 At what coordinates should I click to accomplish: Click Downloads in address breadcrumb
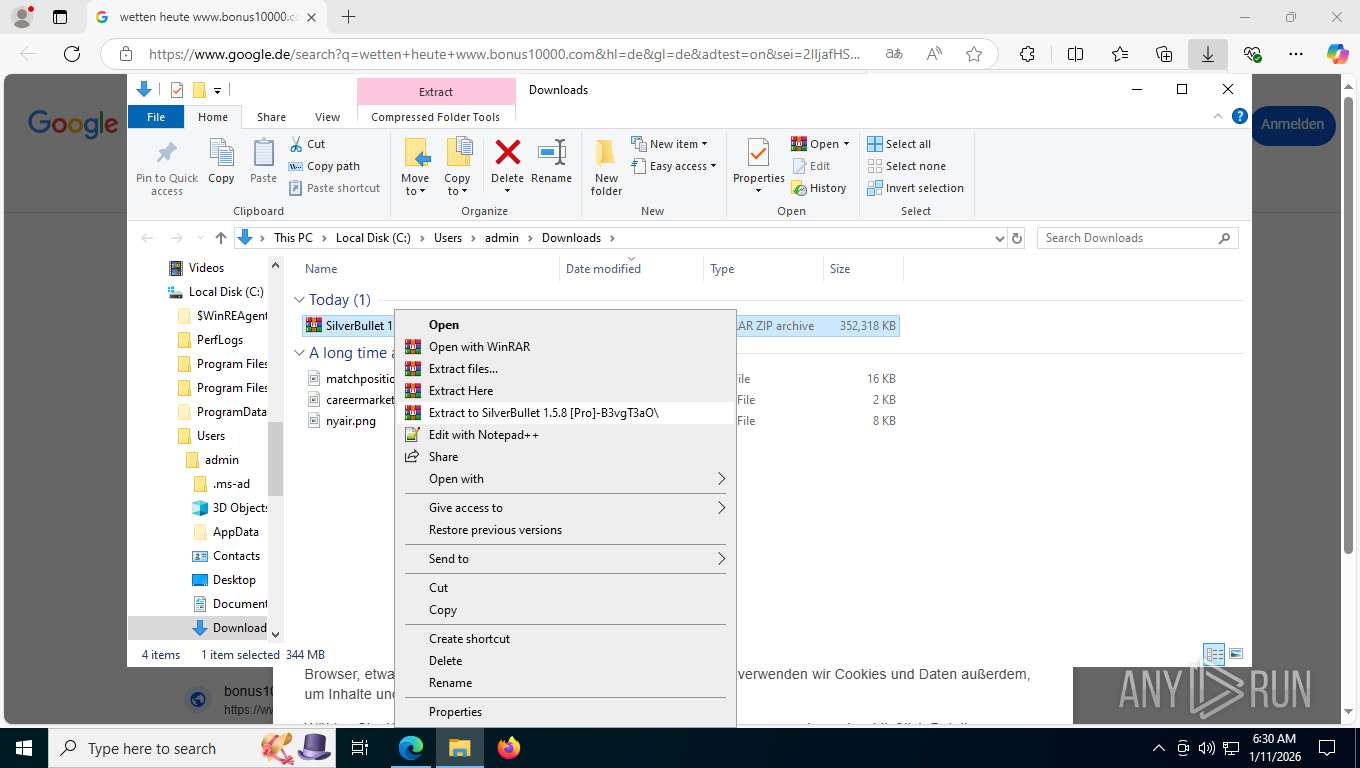571,238
